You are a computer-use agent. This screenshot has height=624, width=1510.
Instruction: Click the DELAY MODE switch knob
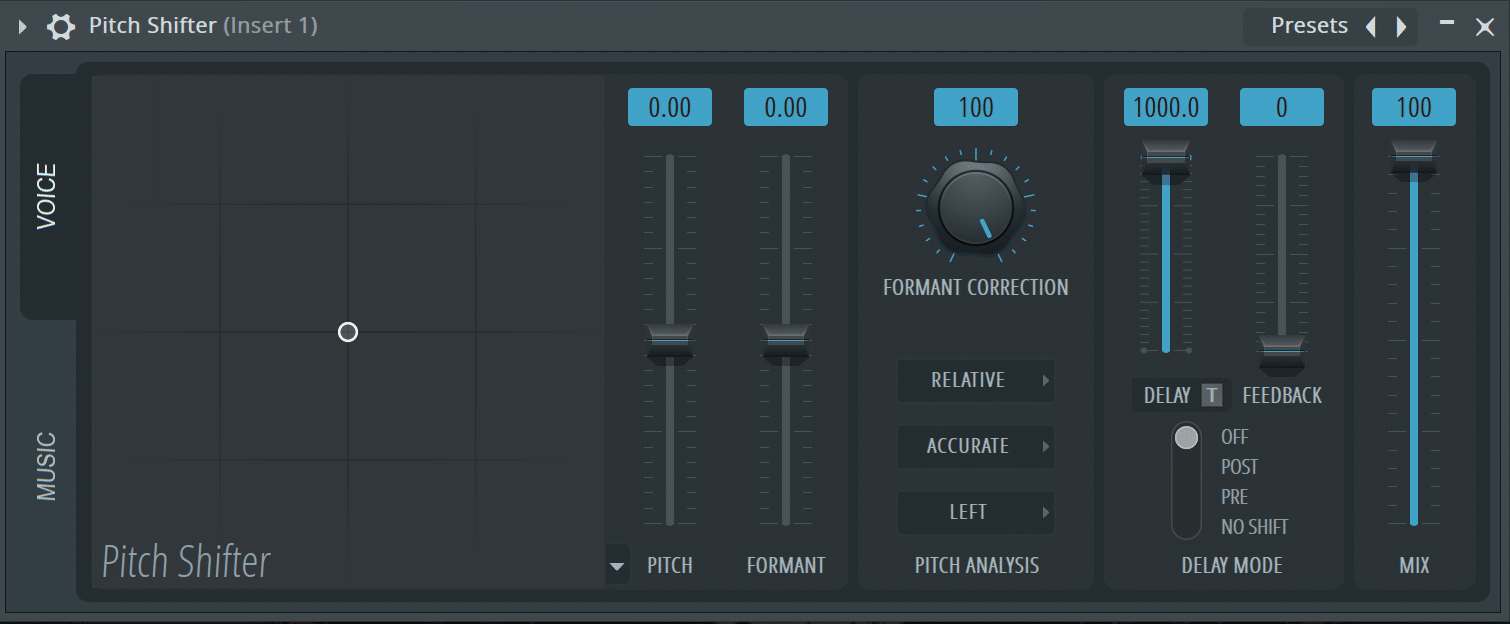click(x=1186, y=438)
